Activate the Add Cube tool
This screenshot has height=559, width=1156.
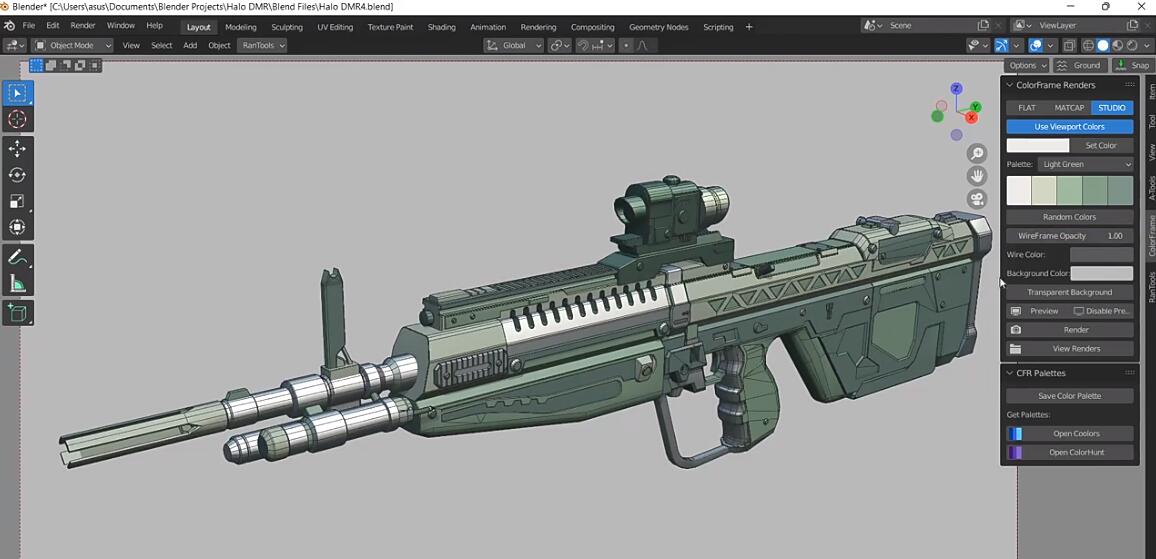18,313
